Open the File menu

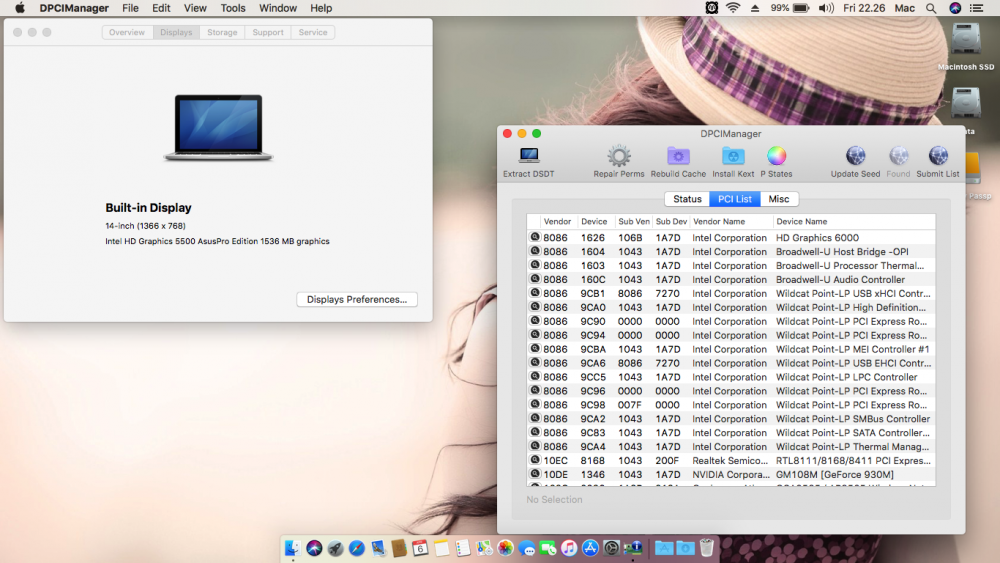[x=130, y=8]
